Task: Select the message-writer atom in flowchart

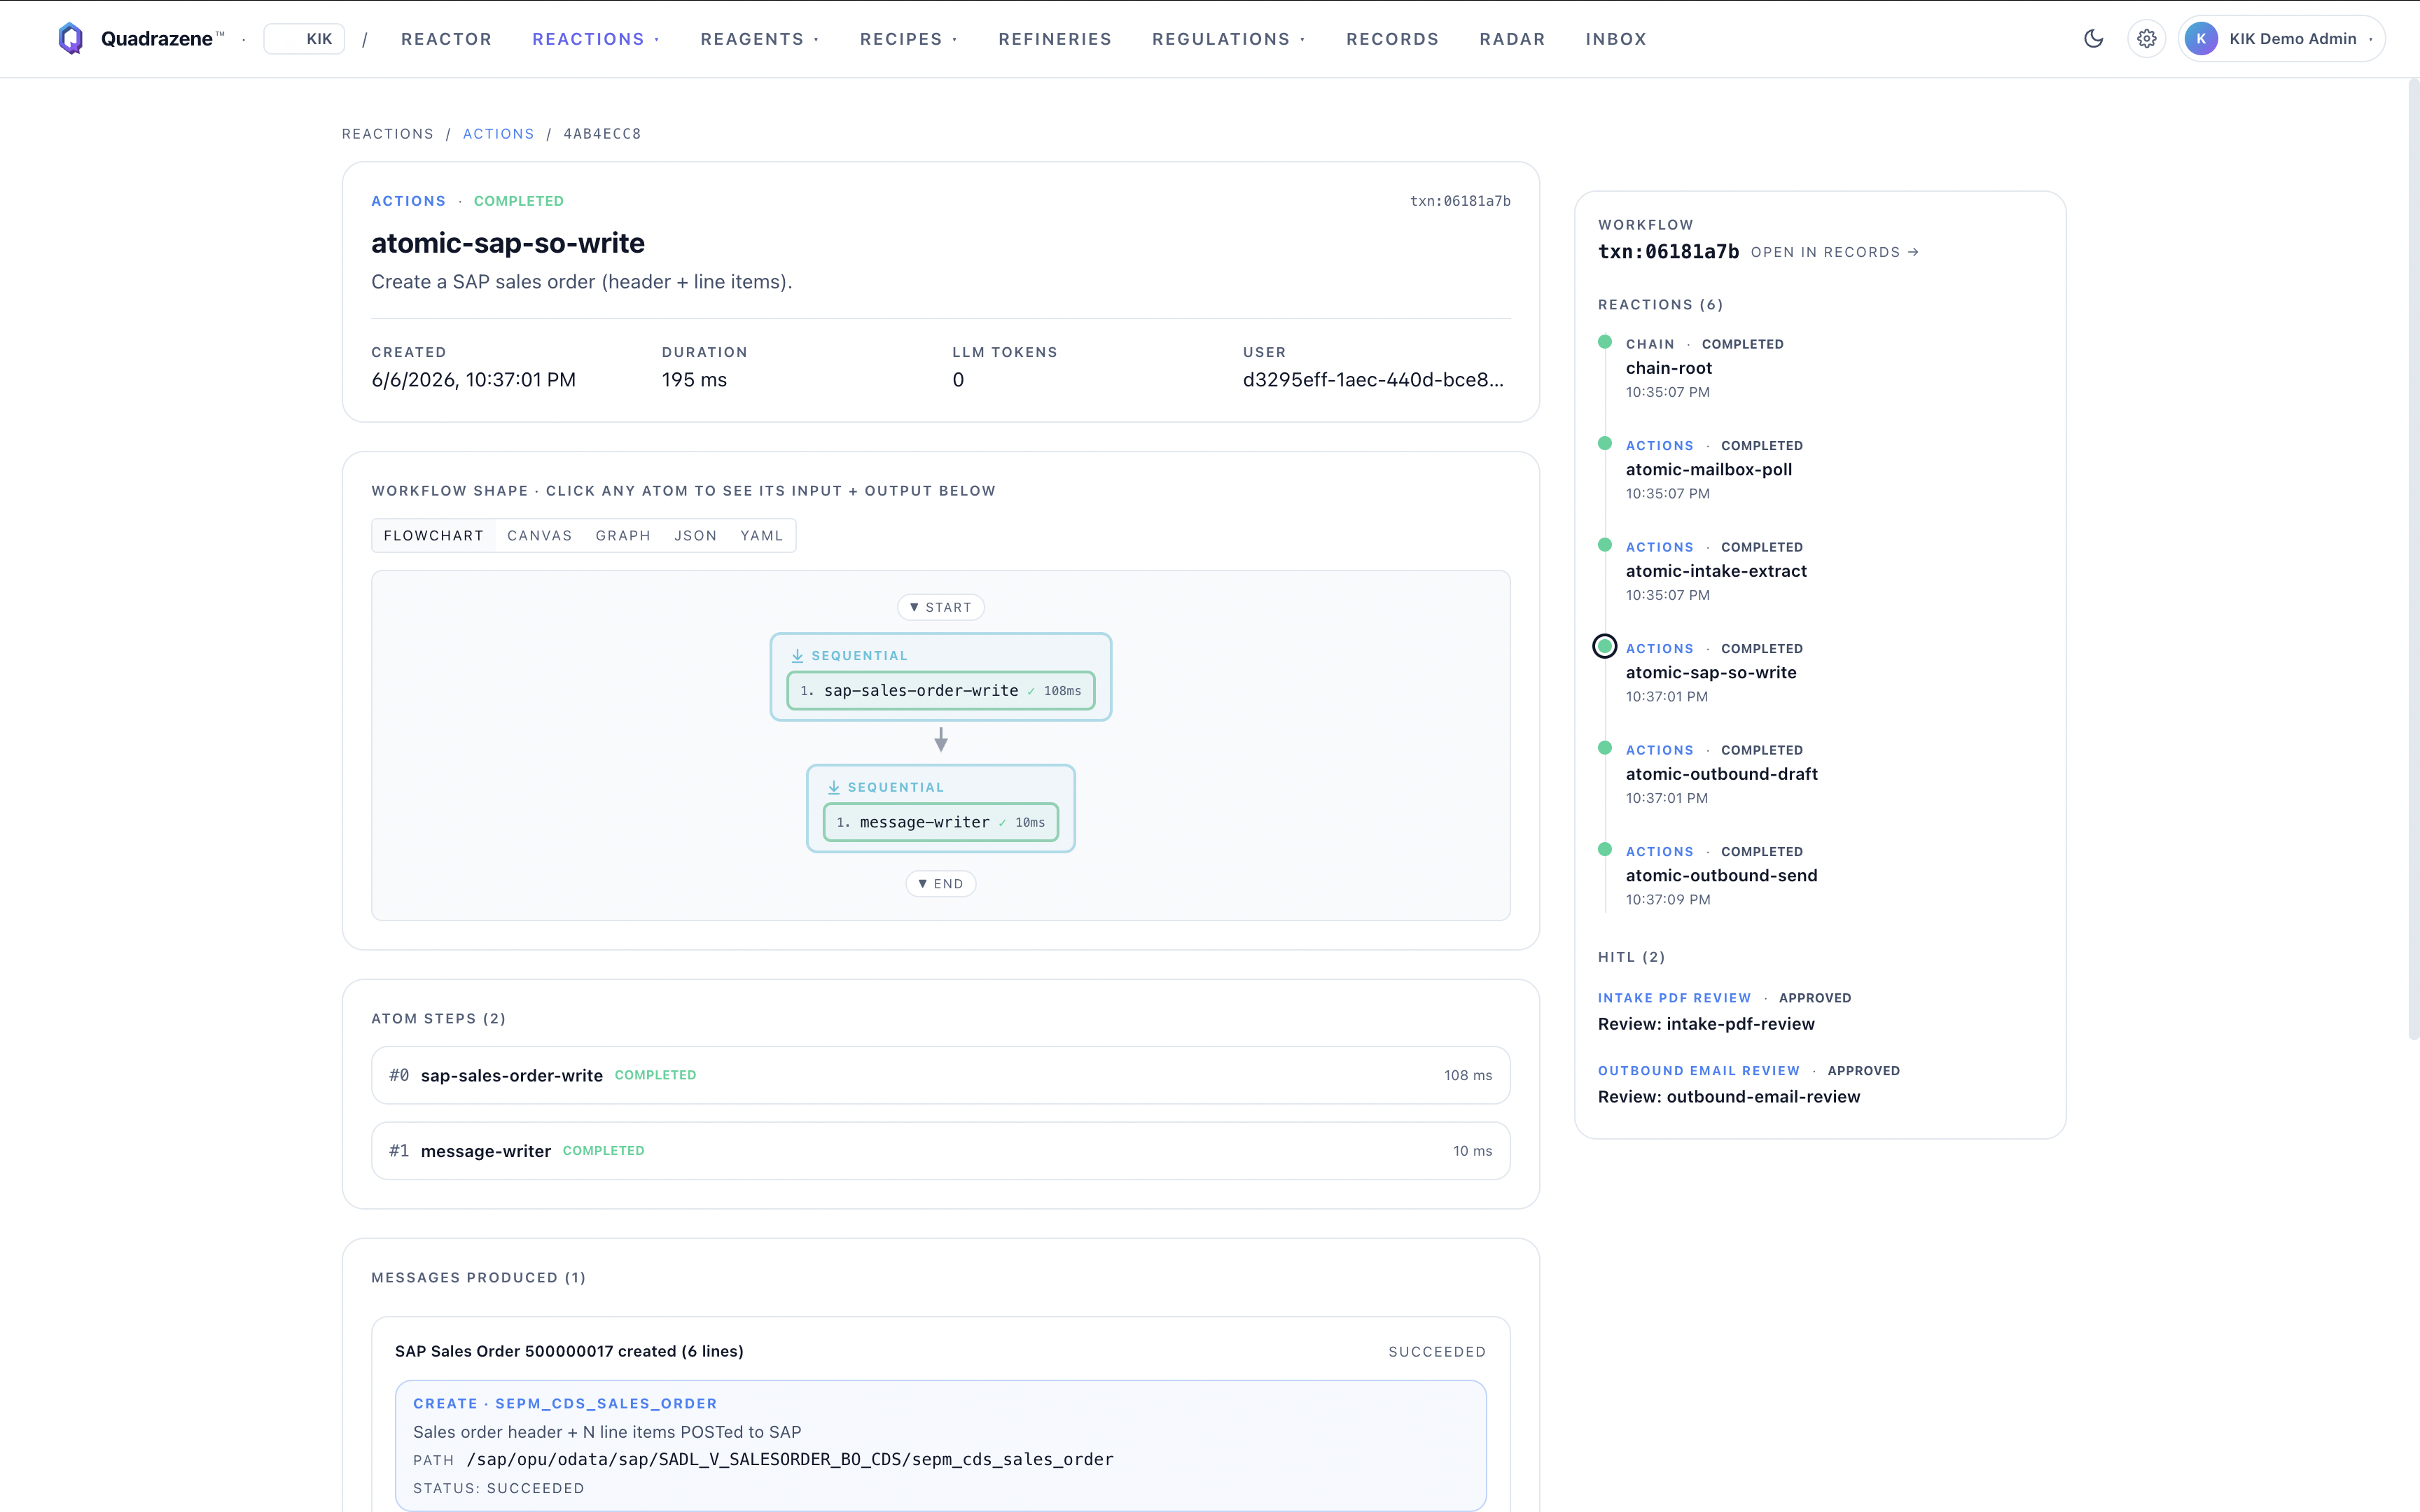Action: (x=941, y=822)
